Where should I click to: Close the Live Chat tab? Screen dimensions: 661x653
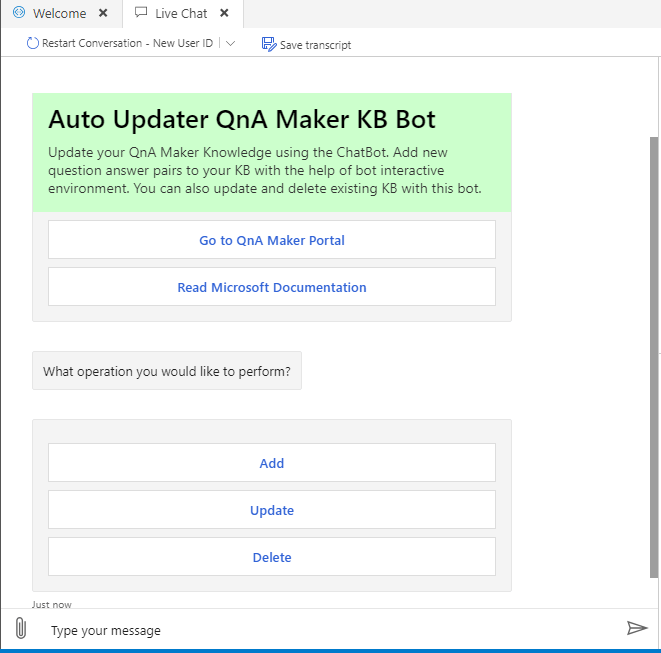click(x=224, y=13)
